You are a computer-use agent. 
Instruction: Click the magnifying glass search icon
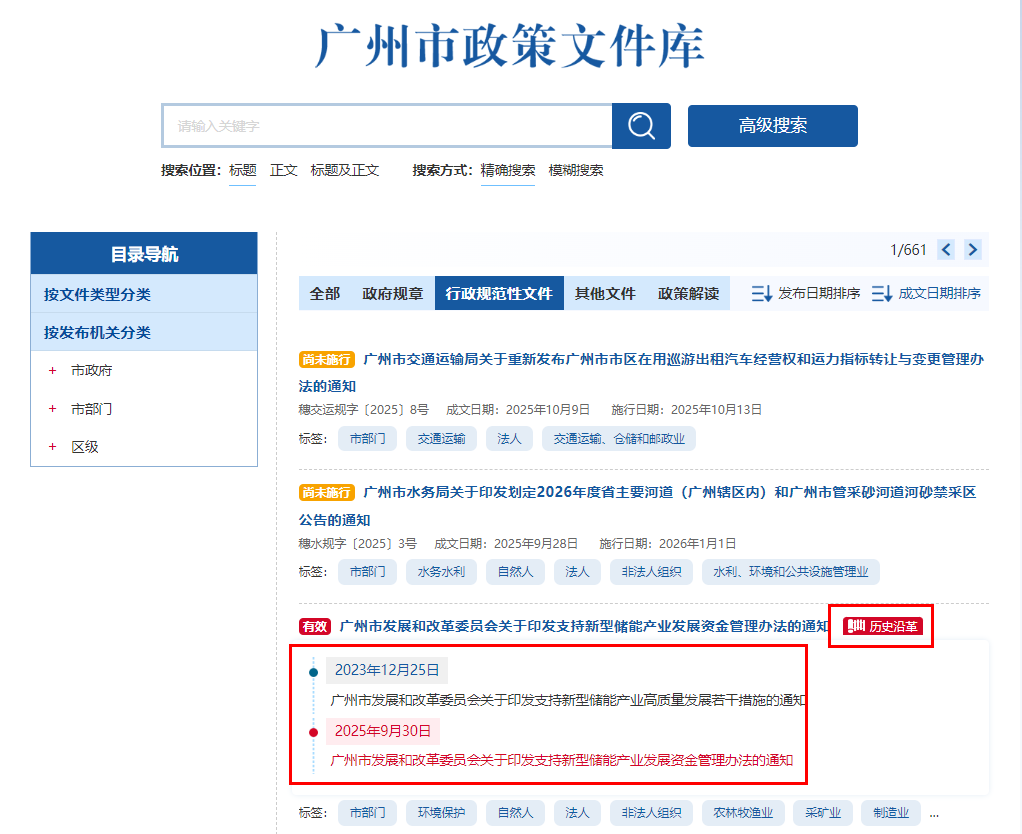coord(640,125)
